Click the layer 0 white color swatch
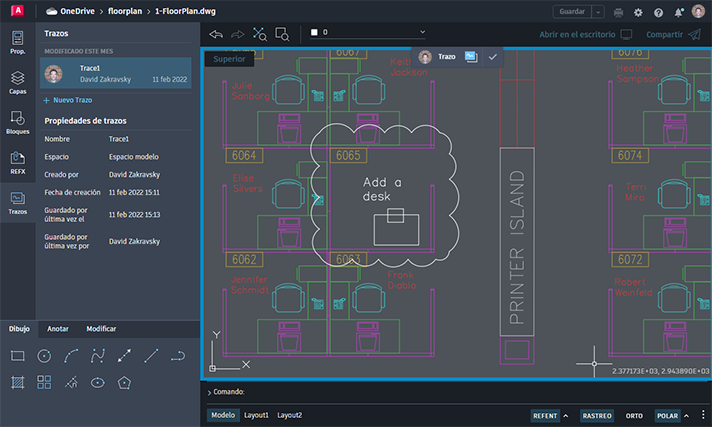 [314, 32]
